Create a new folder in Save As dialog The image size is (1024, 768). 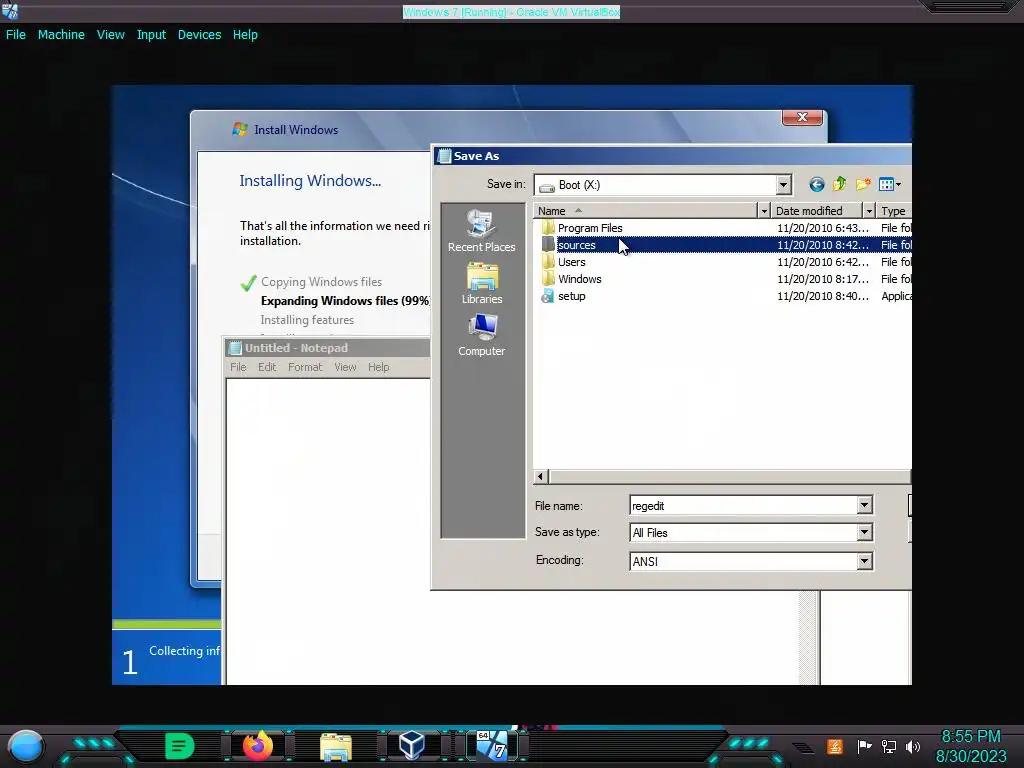click(x=863, y=185)
